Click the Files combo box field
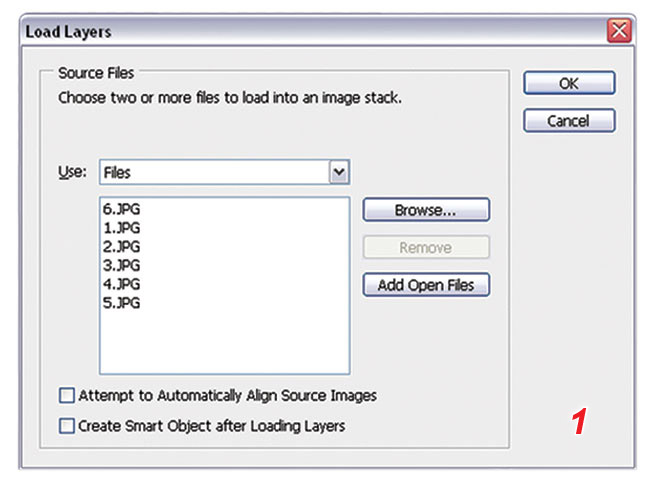 (x=224, y=172)
